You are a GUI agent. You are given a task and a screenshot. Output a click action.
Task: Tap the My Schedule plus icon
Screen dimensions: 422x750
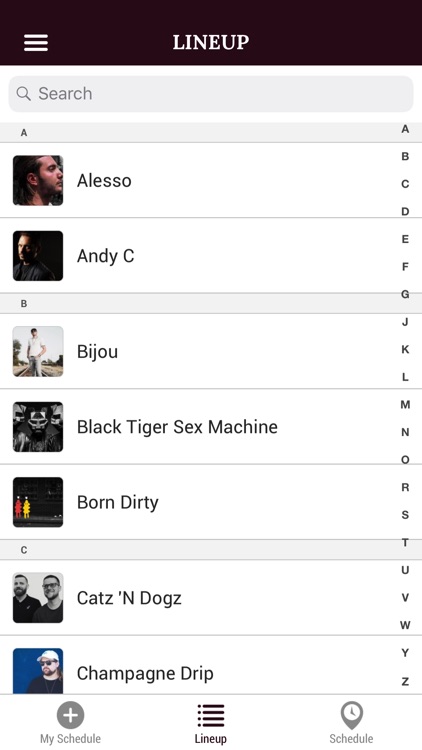point(70,715)
